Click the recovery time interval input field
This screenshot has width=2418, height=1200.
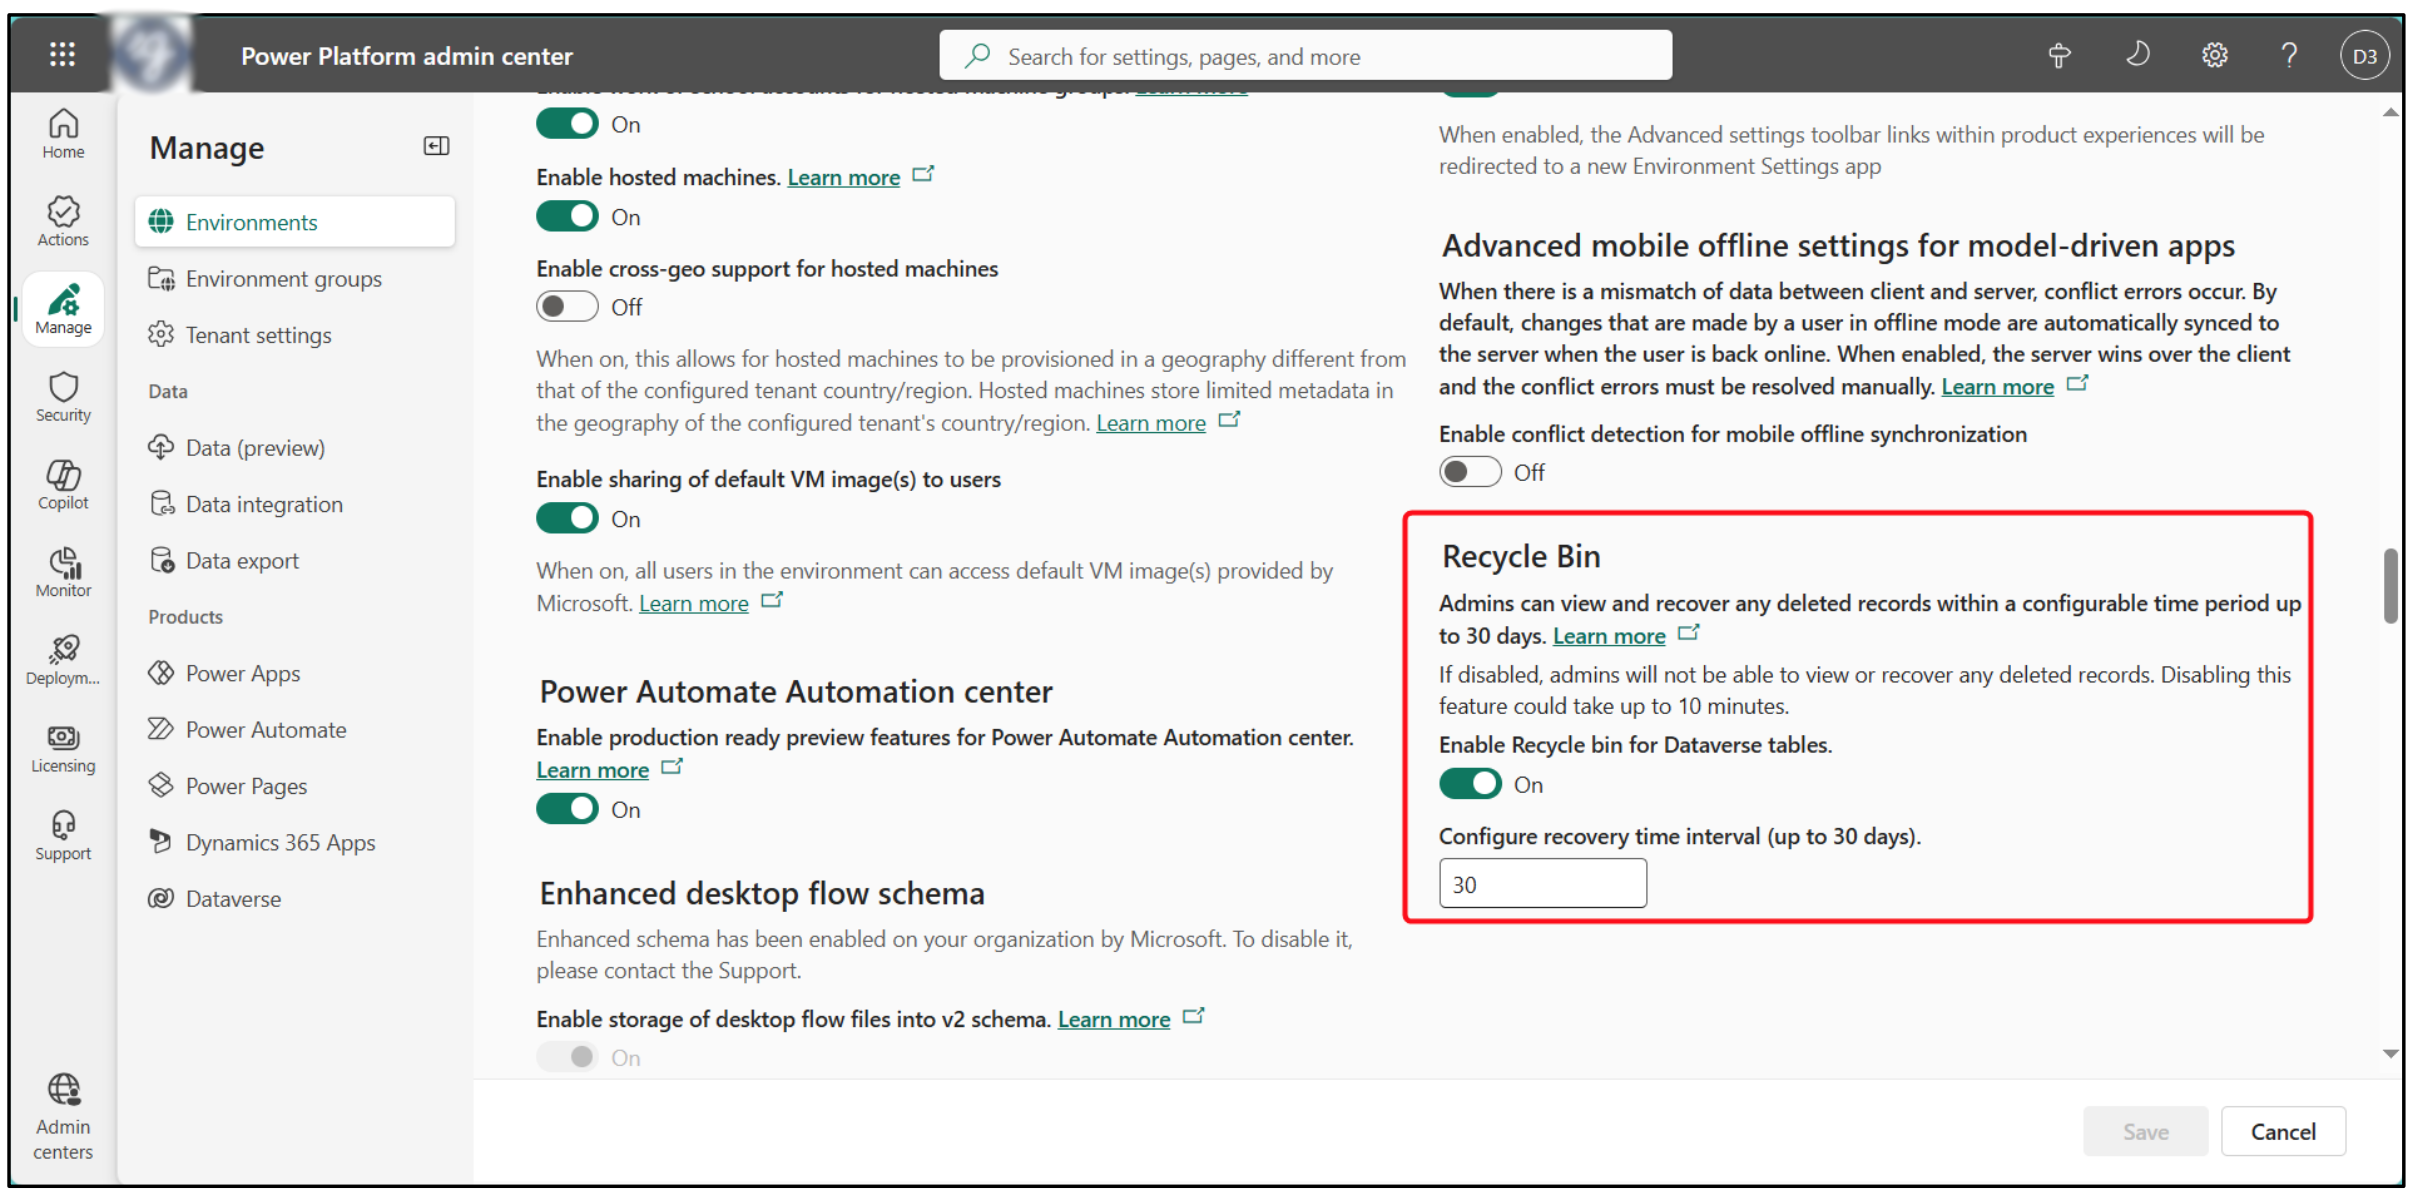point(1541,884)
